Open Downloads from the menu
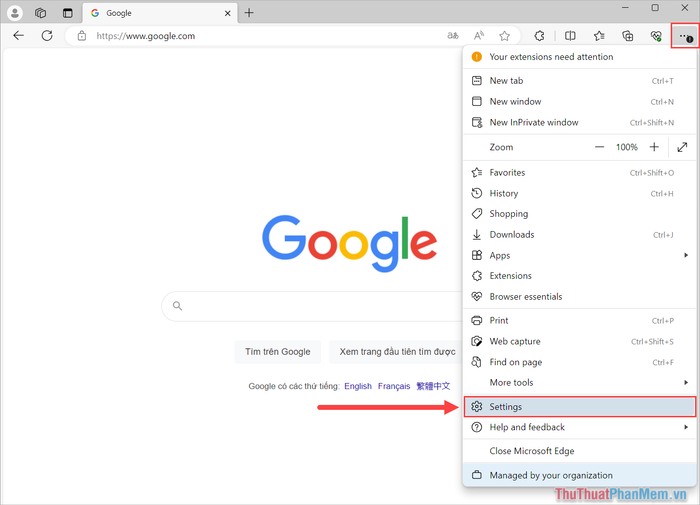This screenshot has height=505, width=700. [x=579, y=235]
